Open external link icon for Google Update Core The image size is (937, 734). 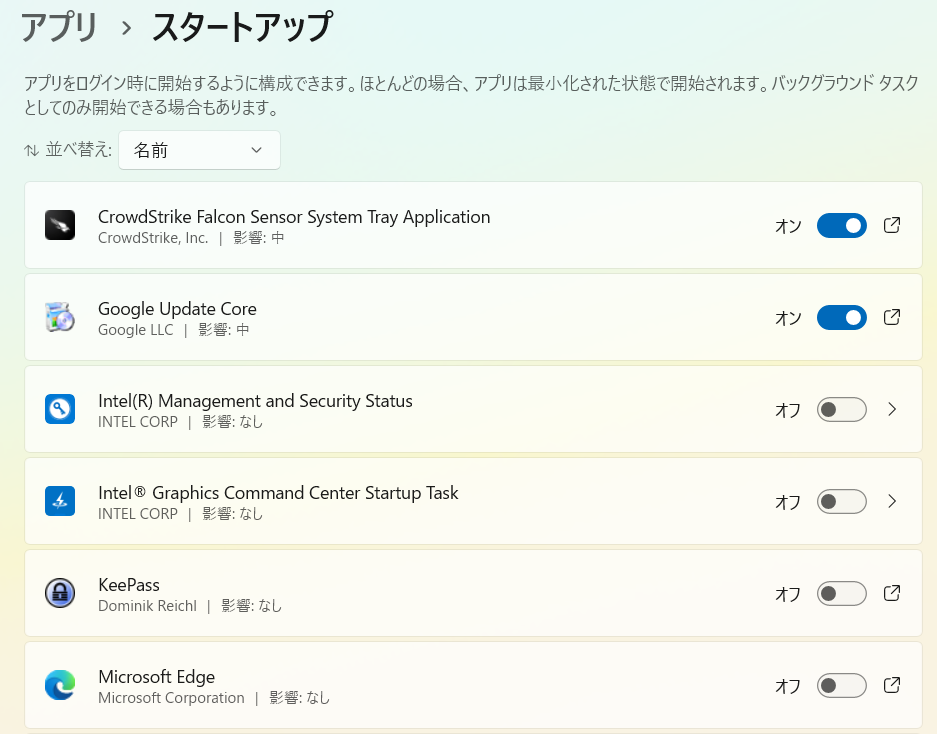coord(892,317)
